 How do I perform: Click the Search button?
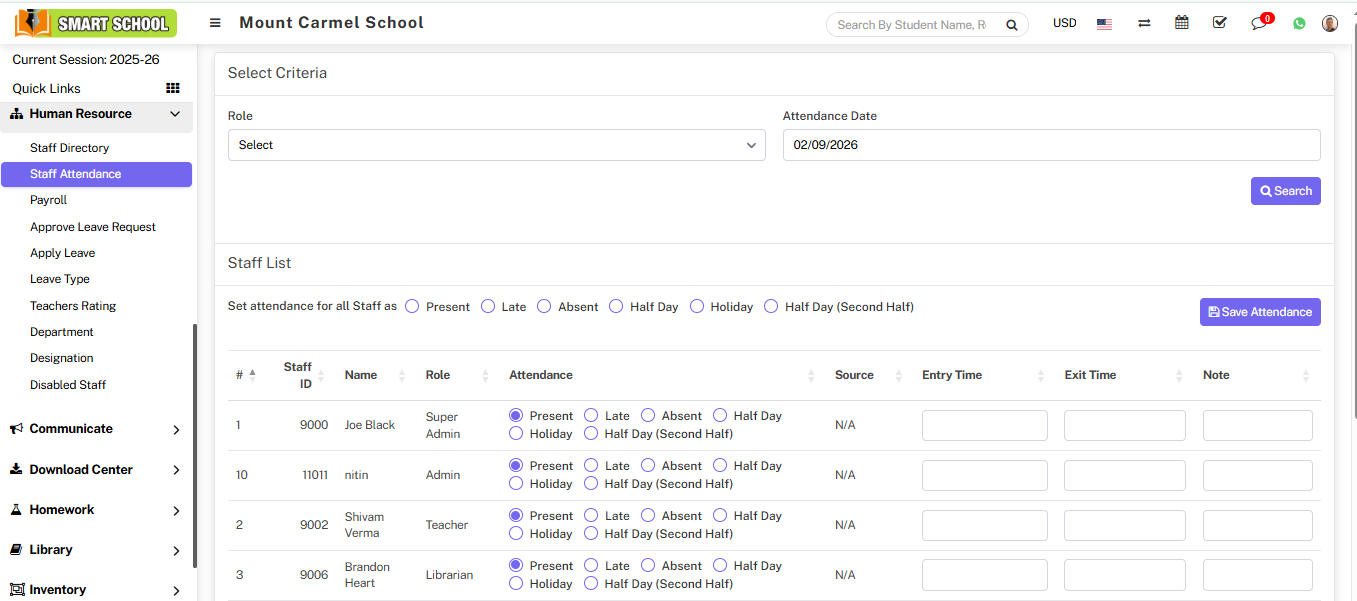(1285, 191)
